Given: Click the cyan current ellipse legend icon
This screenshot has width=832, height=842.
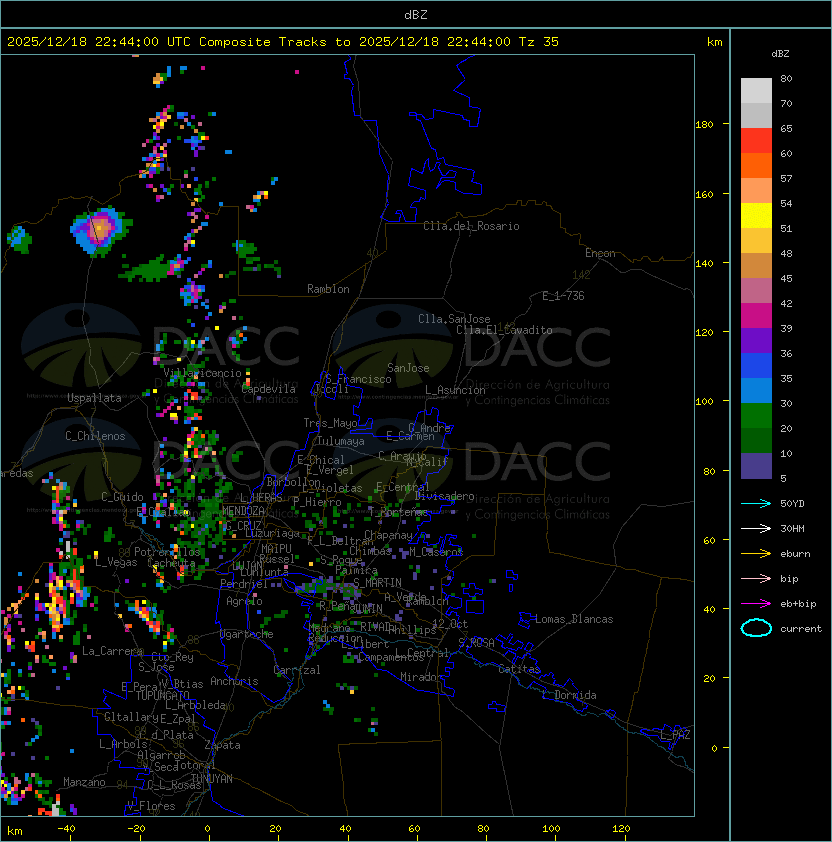Looking at the screenshot, I should [756, 628].
